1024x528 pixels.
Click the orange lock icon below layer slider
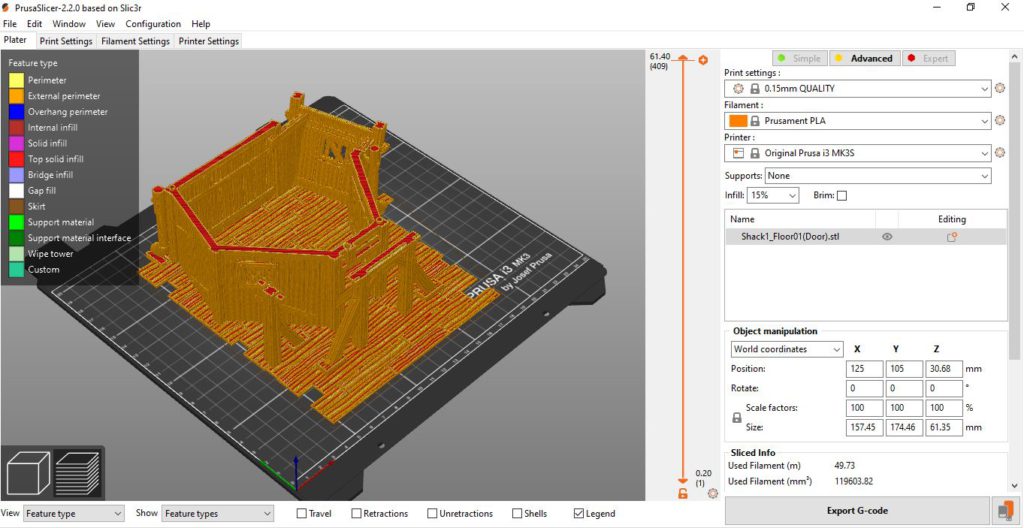click(683, 493)
